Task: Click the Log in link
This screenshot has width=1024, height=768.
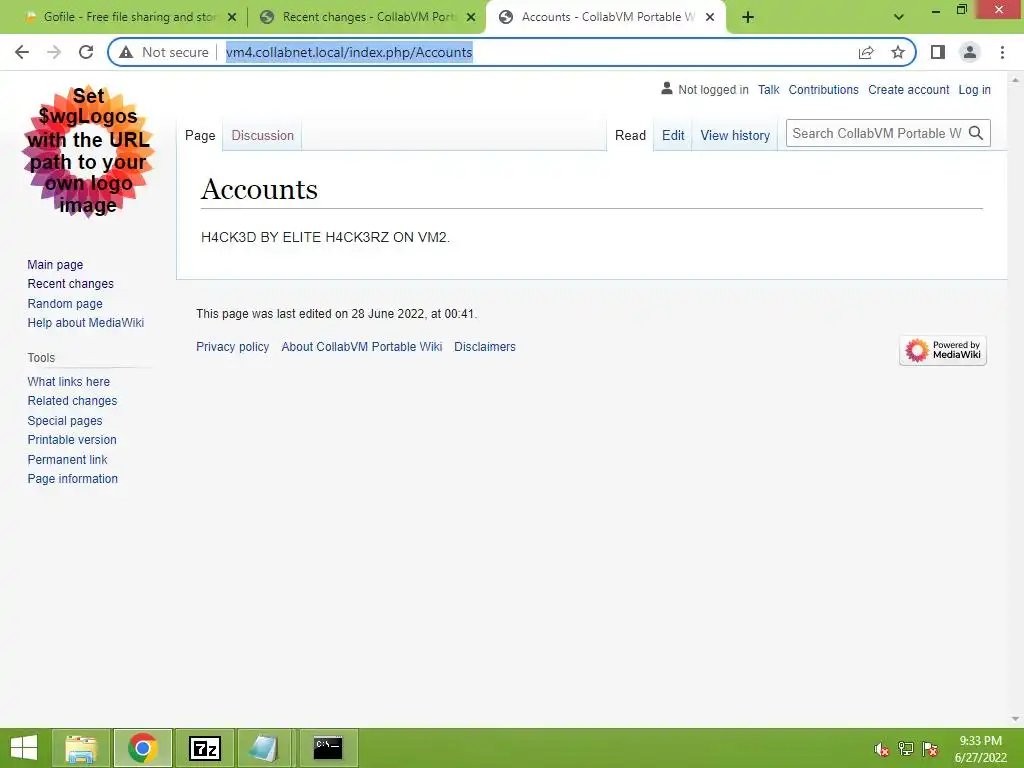Action: 974,89
